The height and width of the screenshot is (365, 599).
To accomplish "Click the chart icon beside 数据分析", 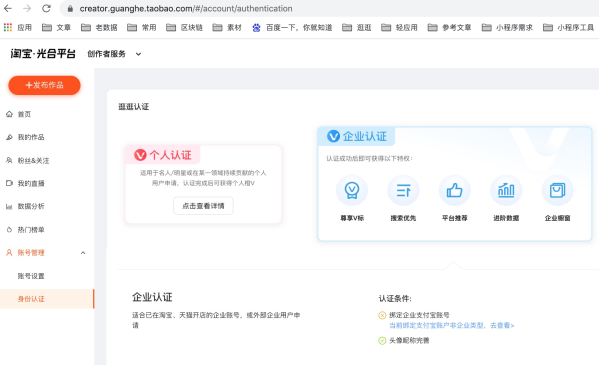I will pos(9,207).
